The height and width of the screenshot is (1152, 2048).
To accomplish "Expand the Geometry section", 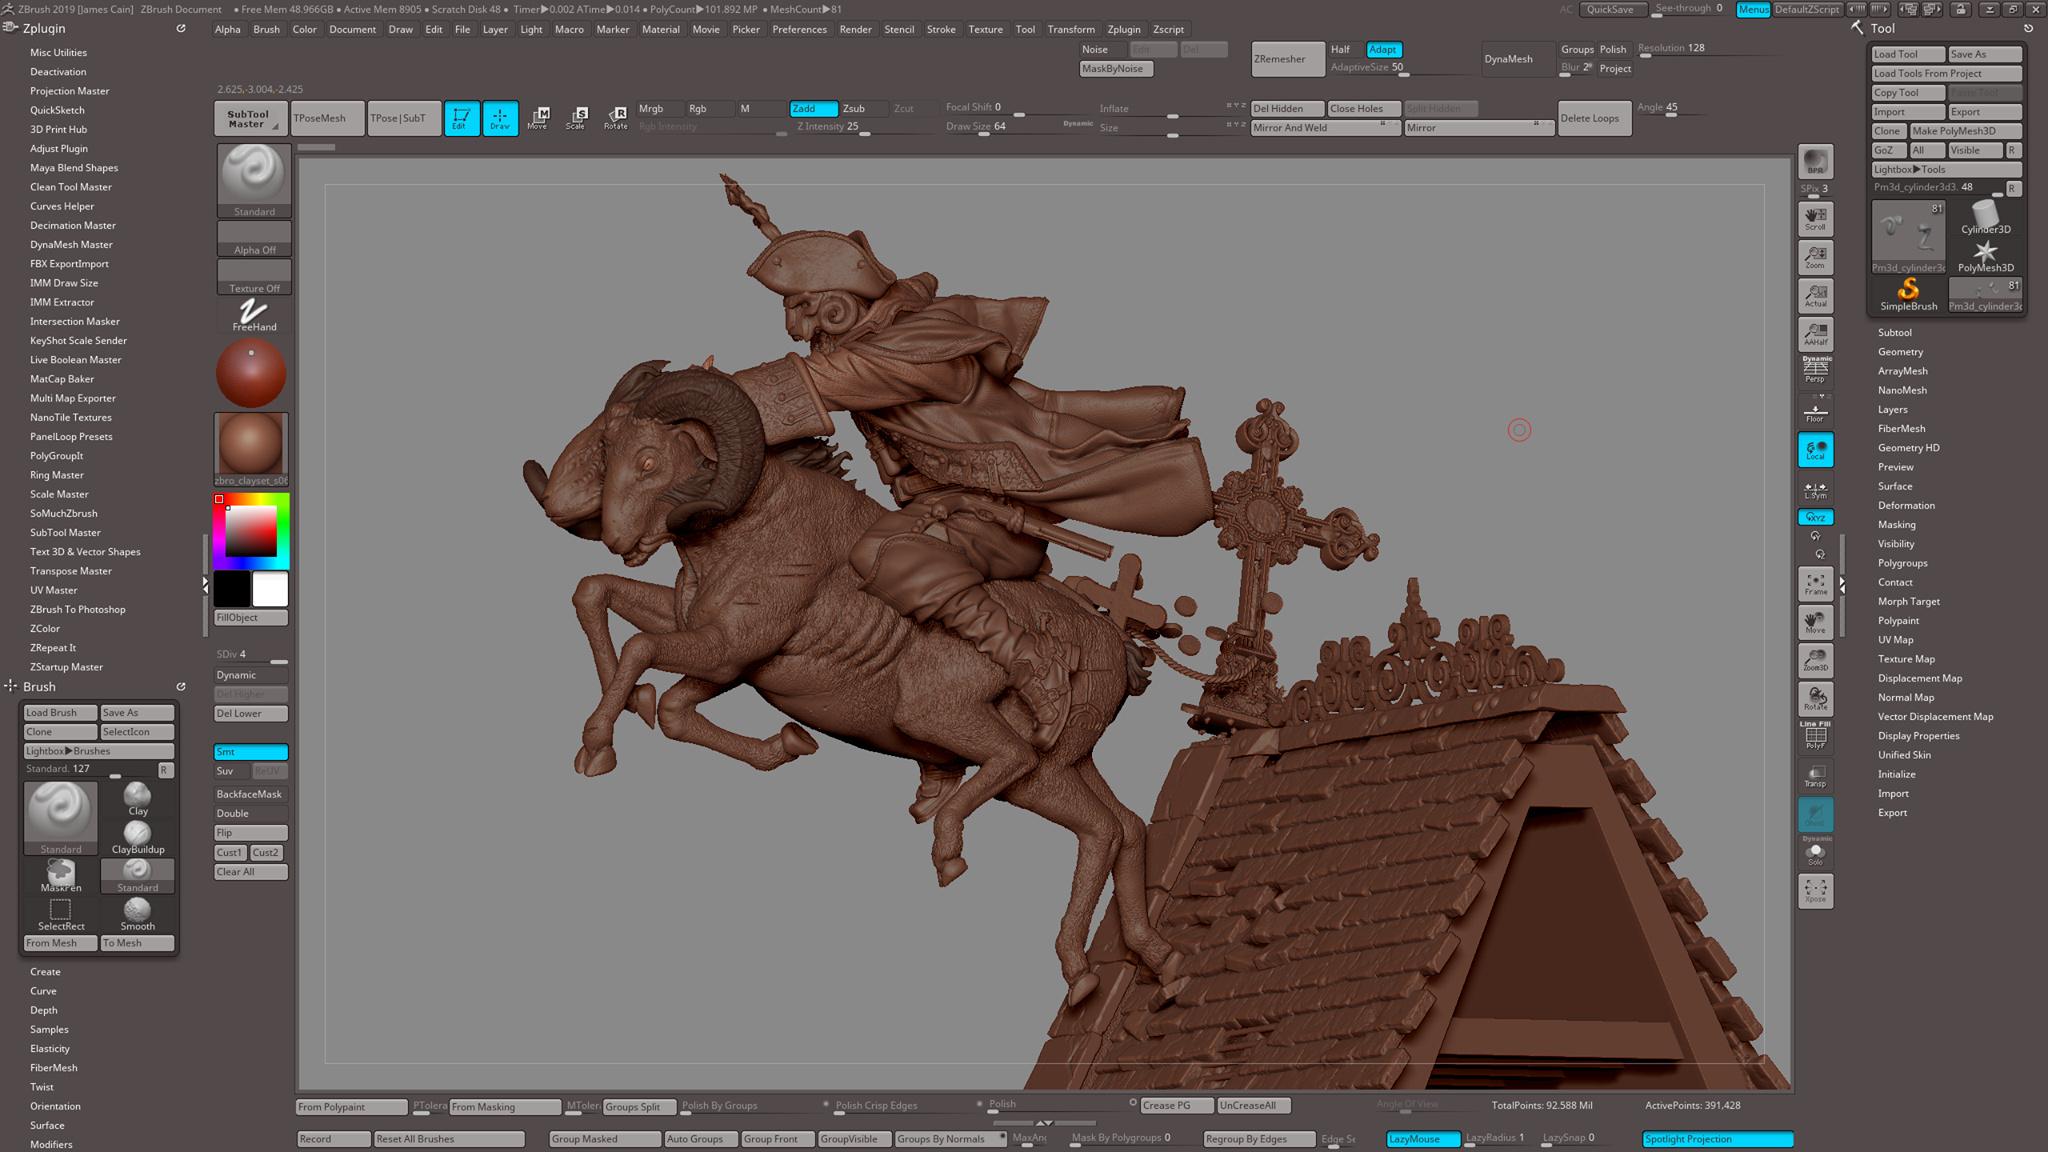I will [1900, 351].
